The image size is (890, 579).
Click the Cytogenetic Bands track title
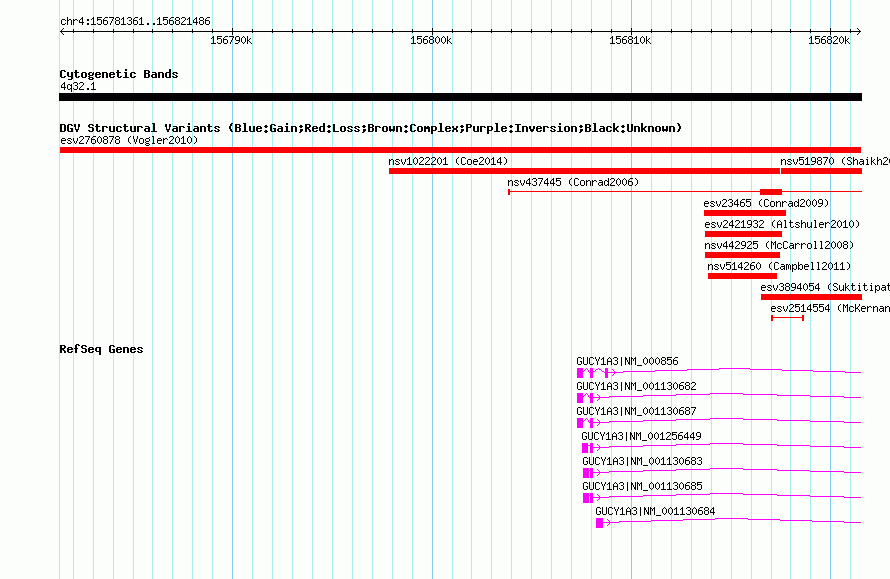pyautogui.click(x=119, y=74)
